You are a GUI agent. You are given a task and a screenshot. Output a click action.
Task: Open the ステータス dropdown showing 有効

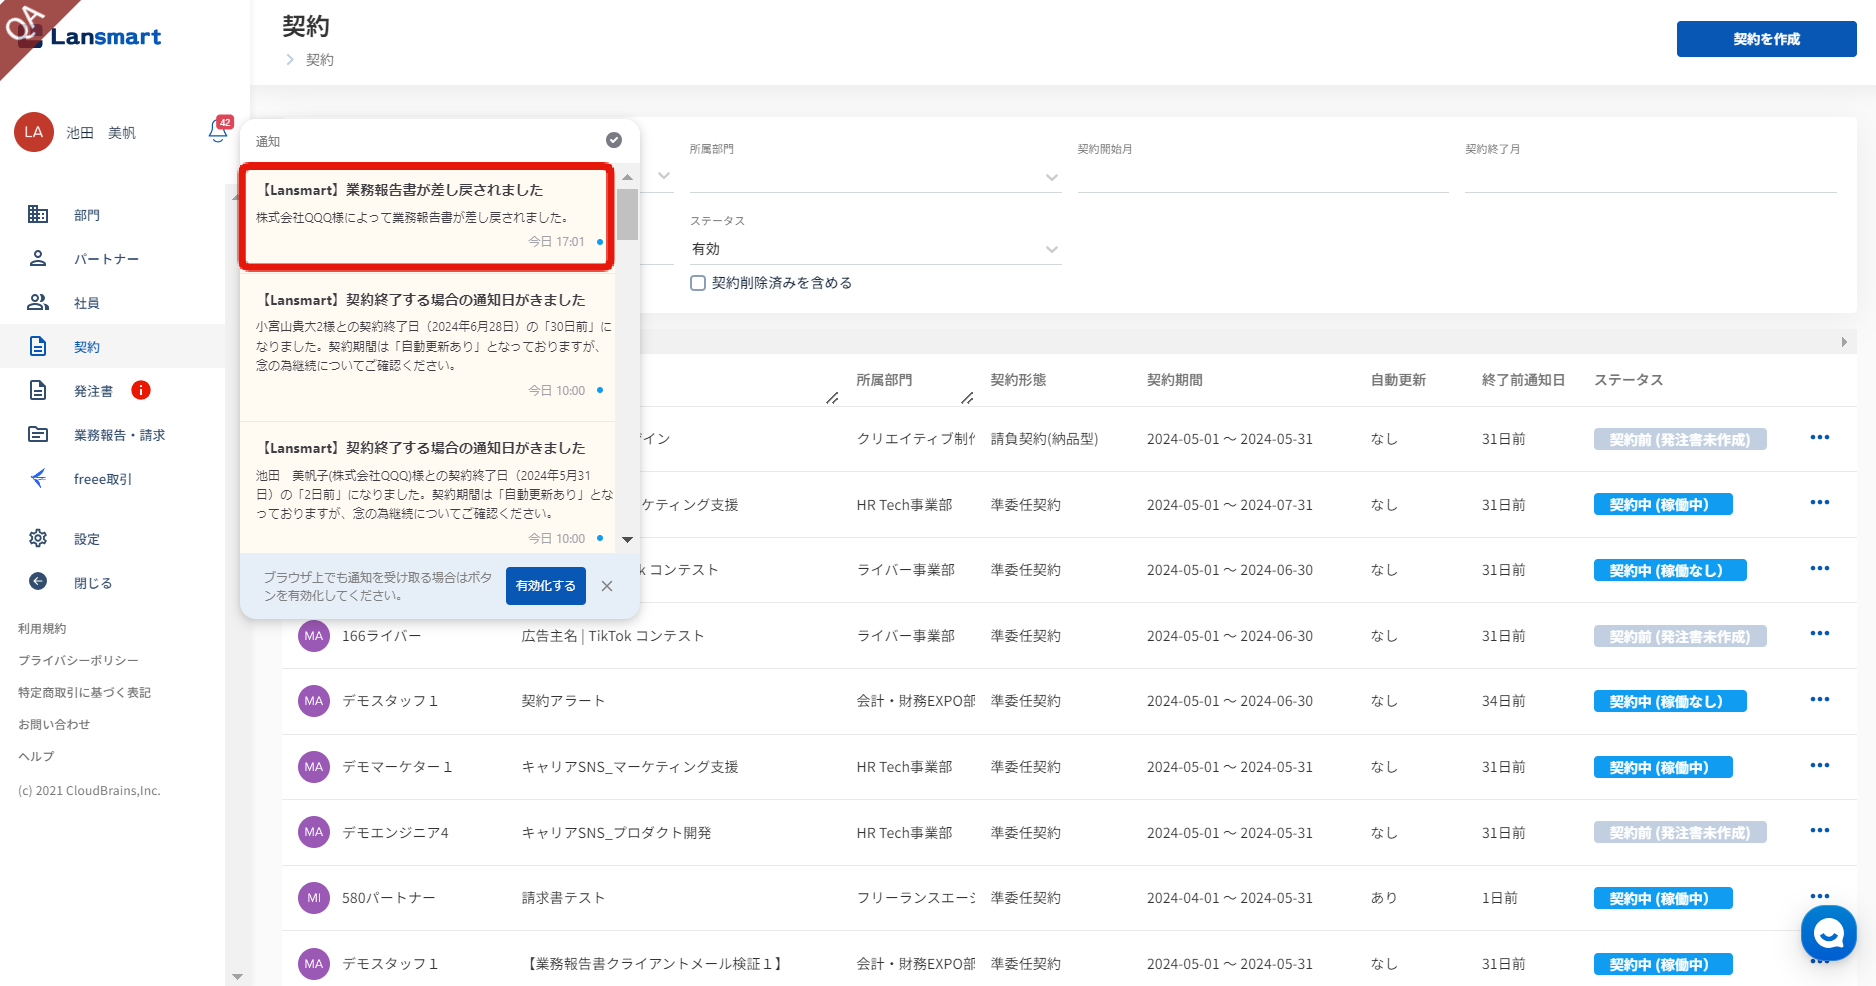point(874,249)
